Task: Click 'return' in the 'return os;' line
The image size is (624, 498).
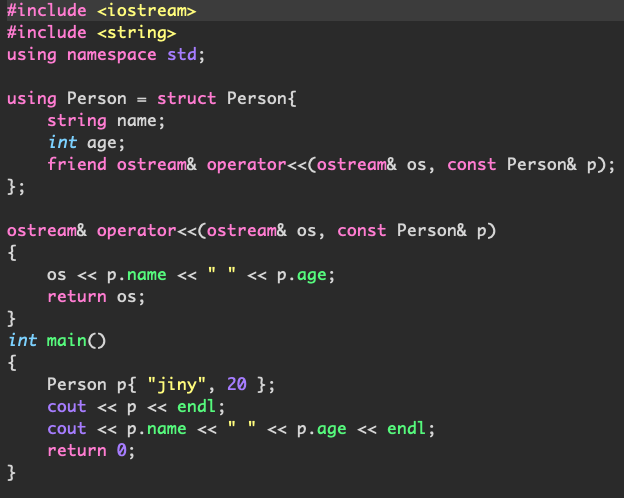Action: coord(77,297)
